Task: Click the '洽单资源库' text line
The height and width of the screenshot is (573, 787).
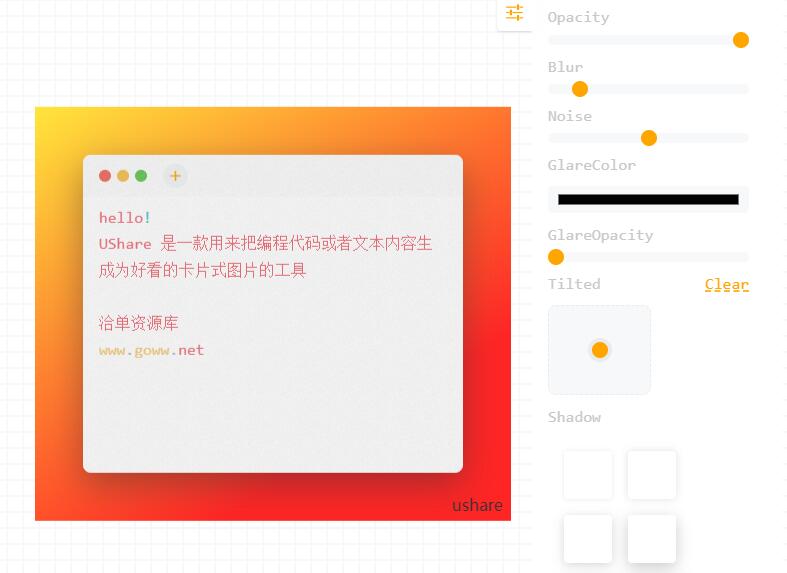Action: click(139, 323)
